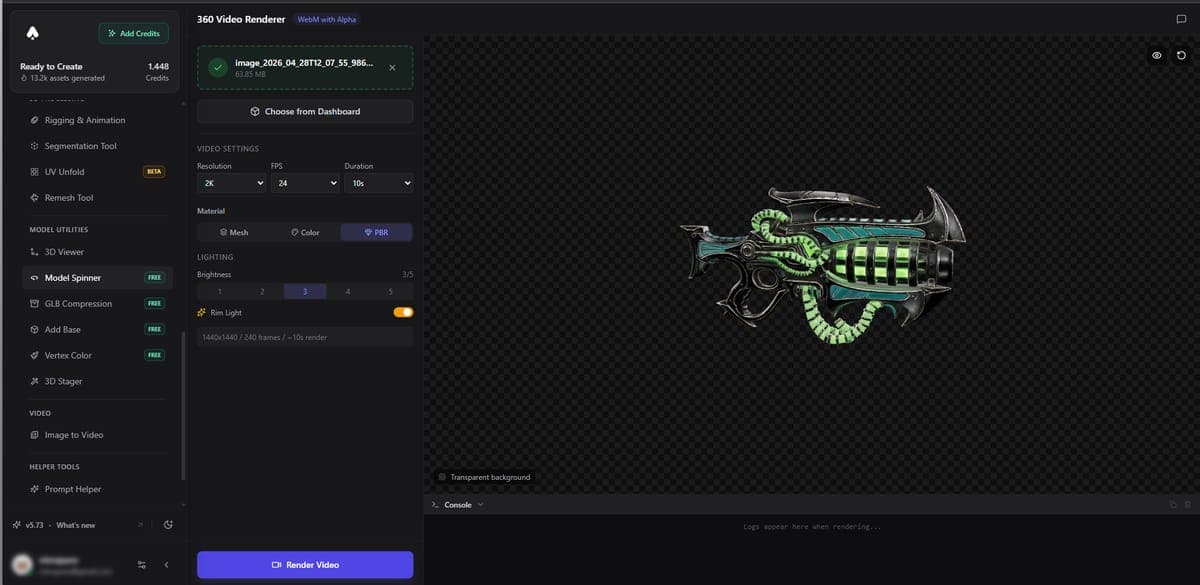Open the Resolution dropdown showing 2K
This screenshot has width=1200, height=585.
pos(231,184)
